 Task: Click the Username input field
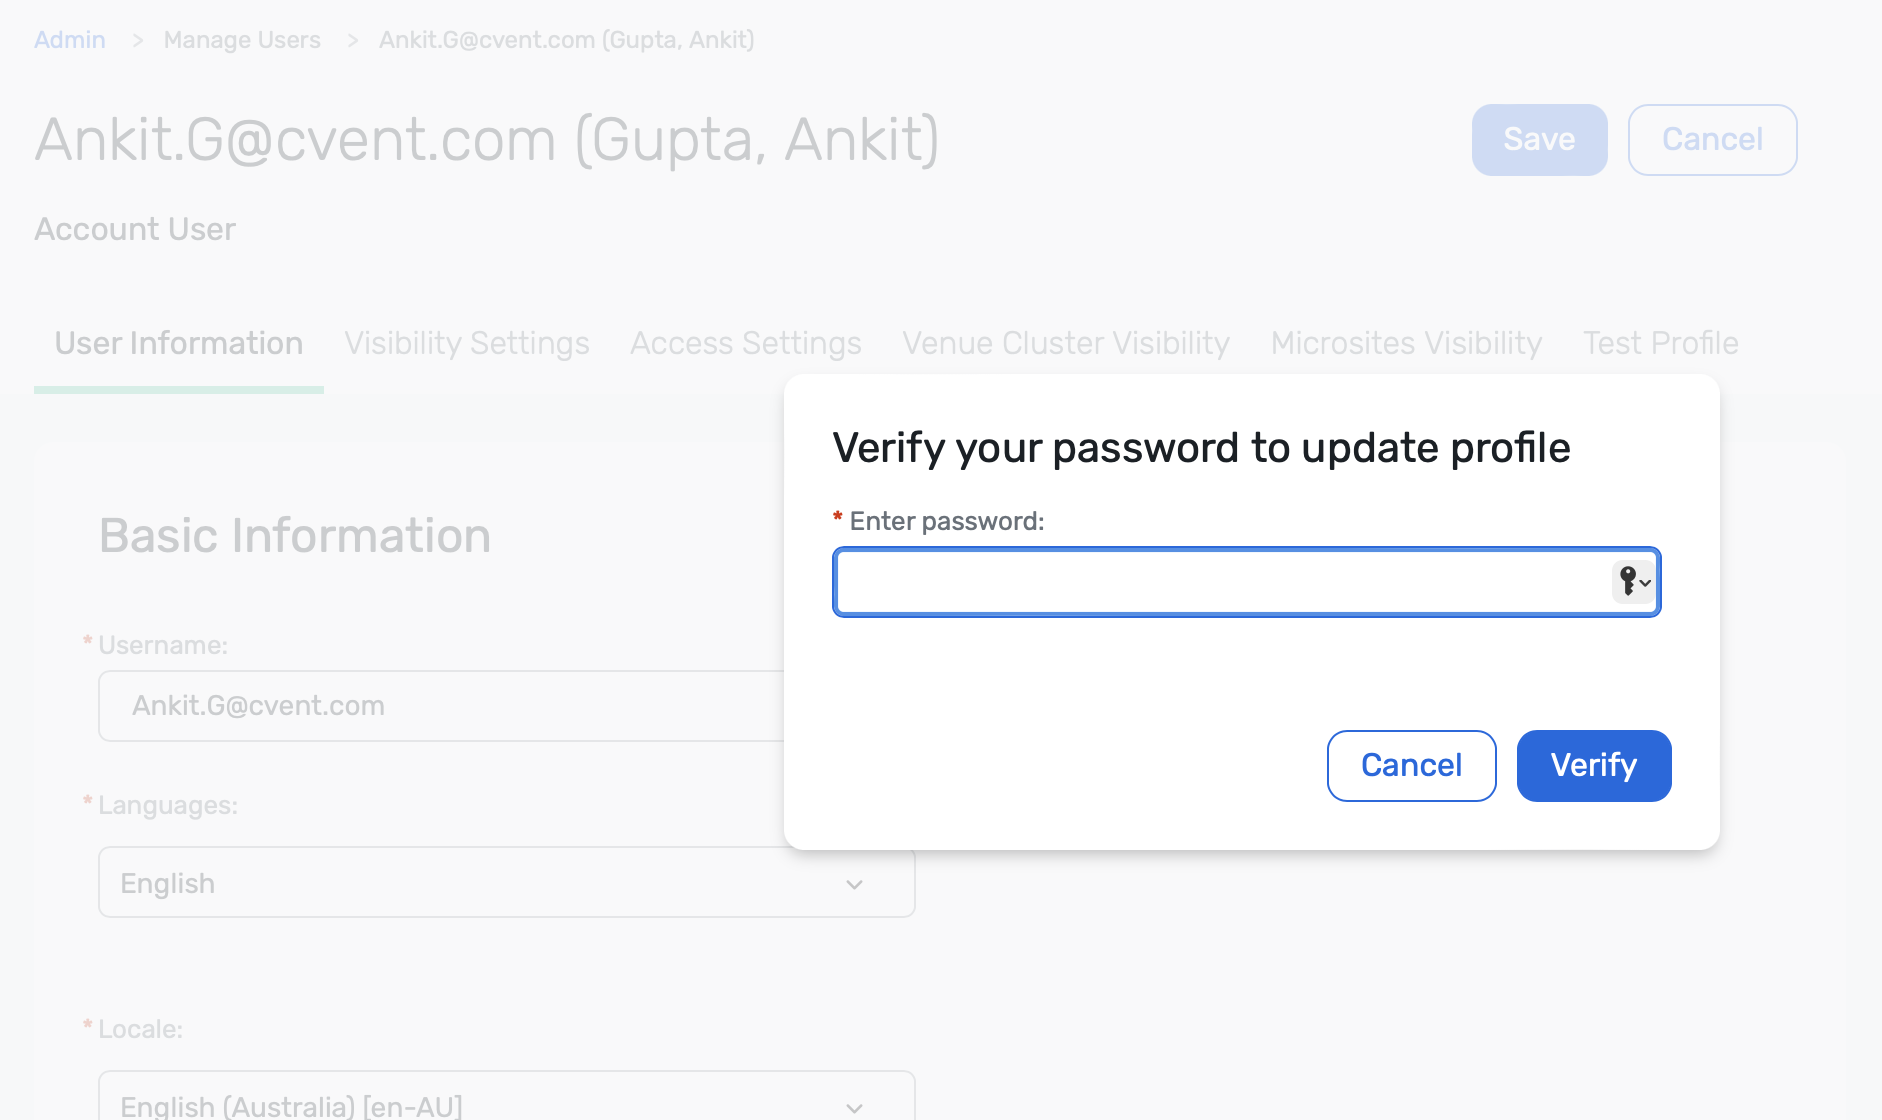coord(441,706)
